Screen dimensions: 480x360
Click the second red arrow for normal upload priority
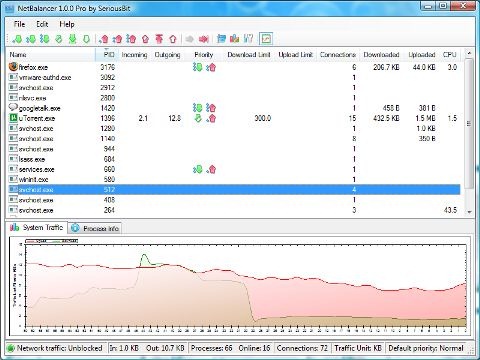117,39
